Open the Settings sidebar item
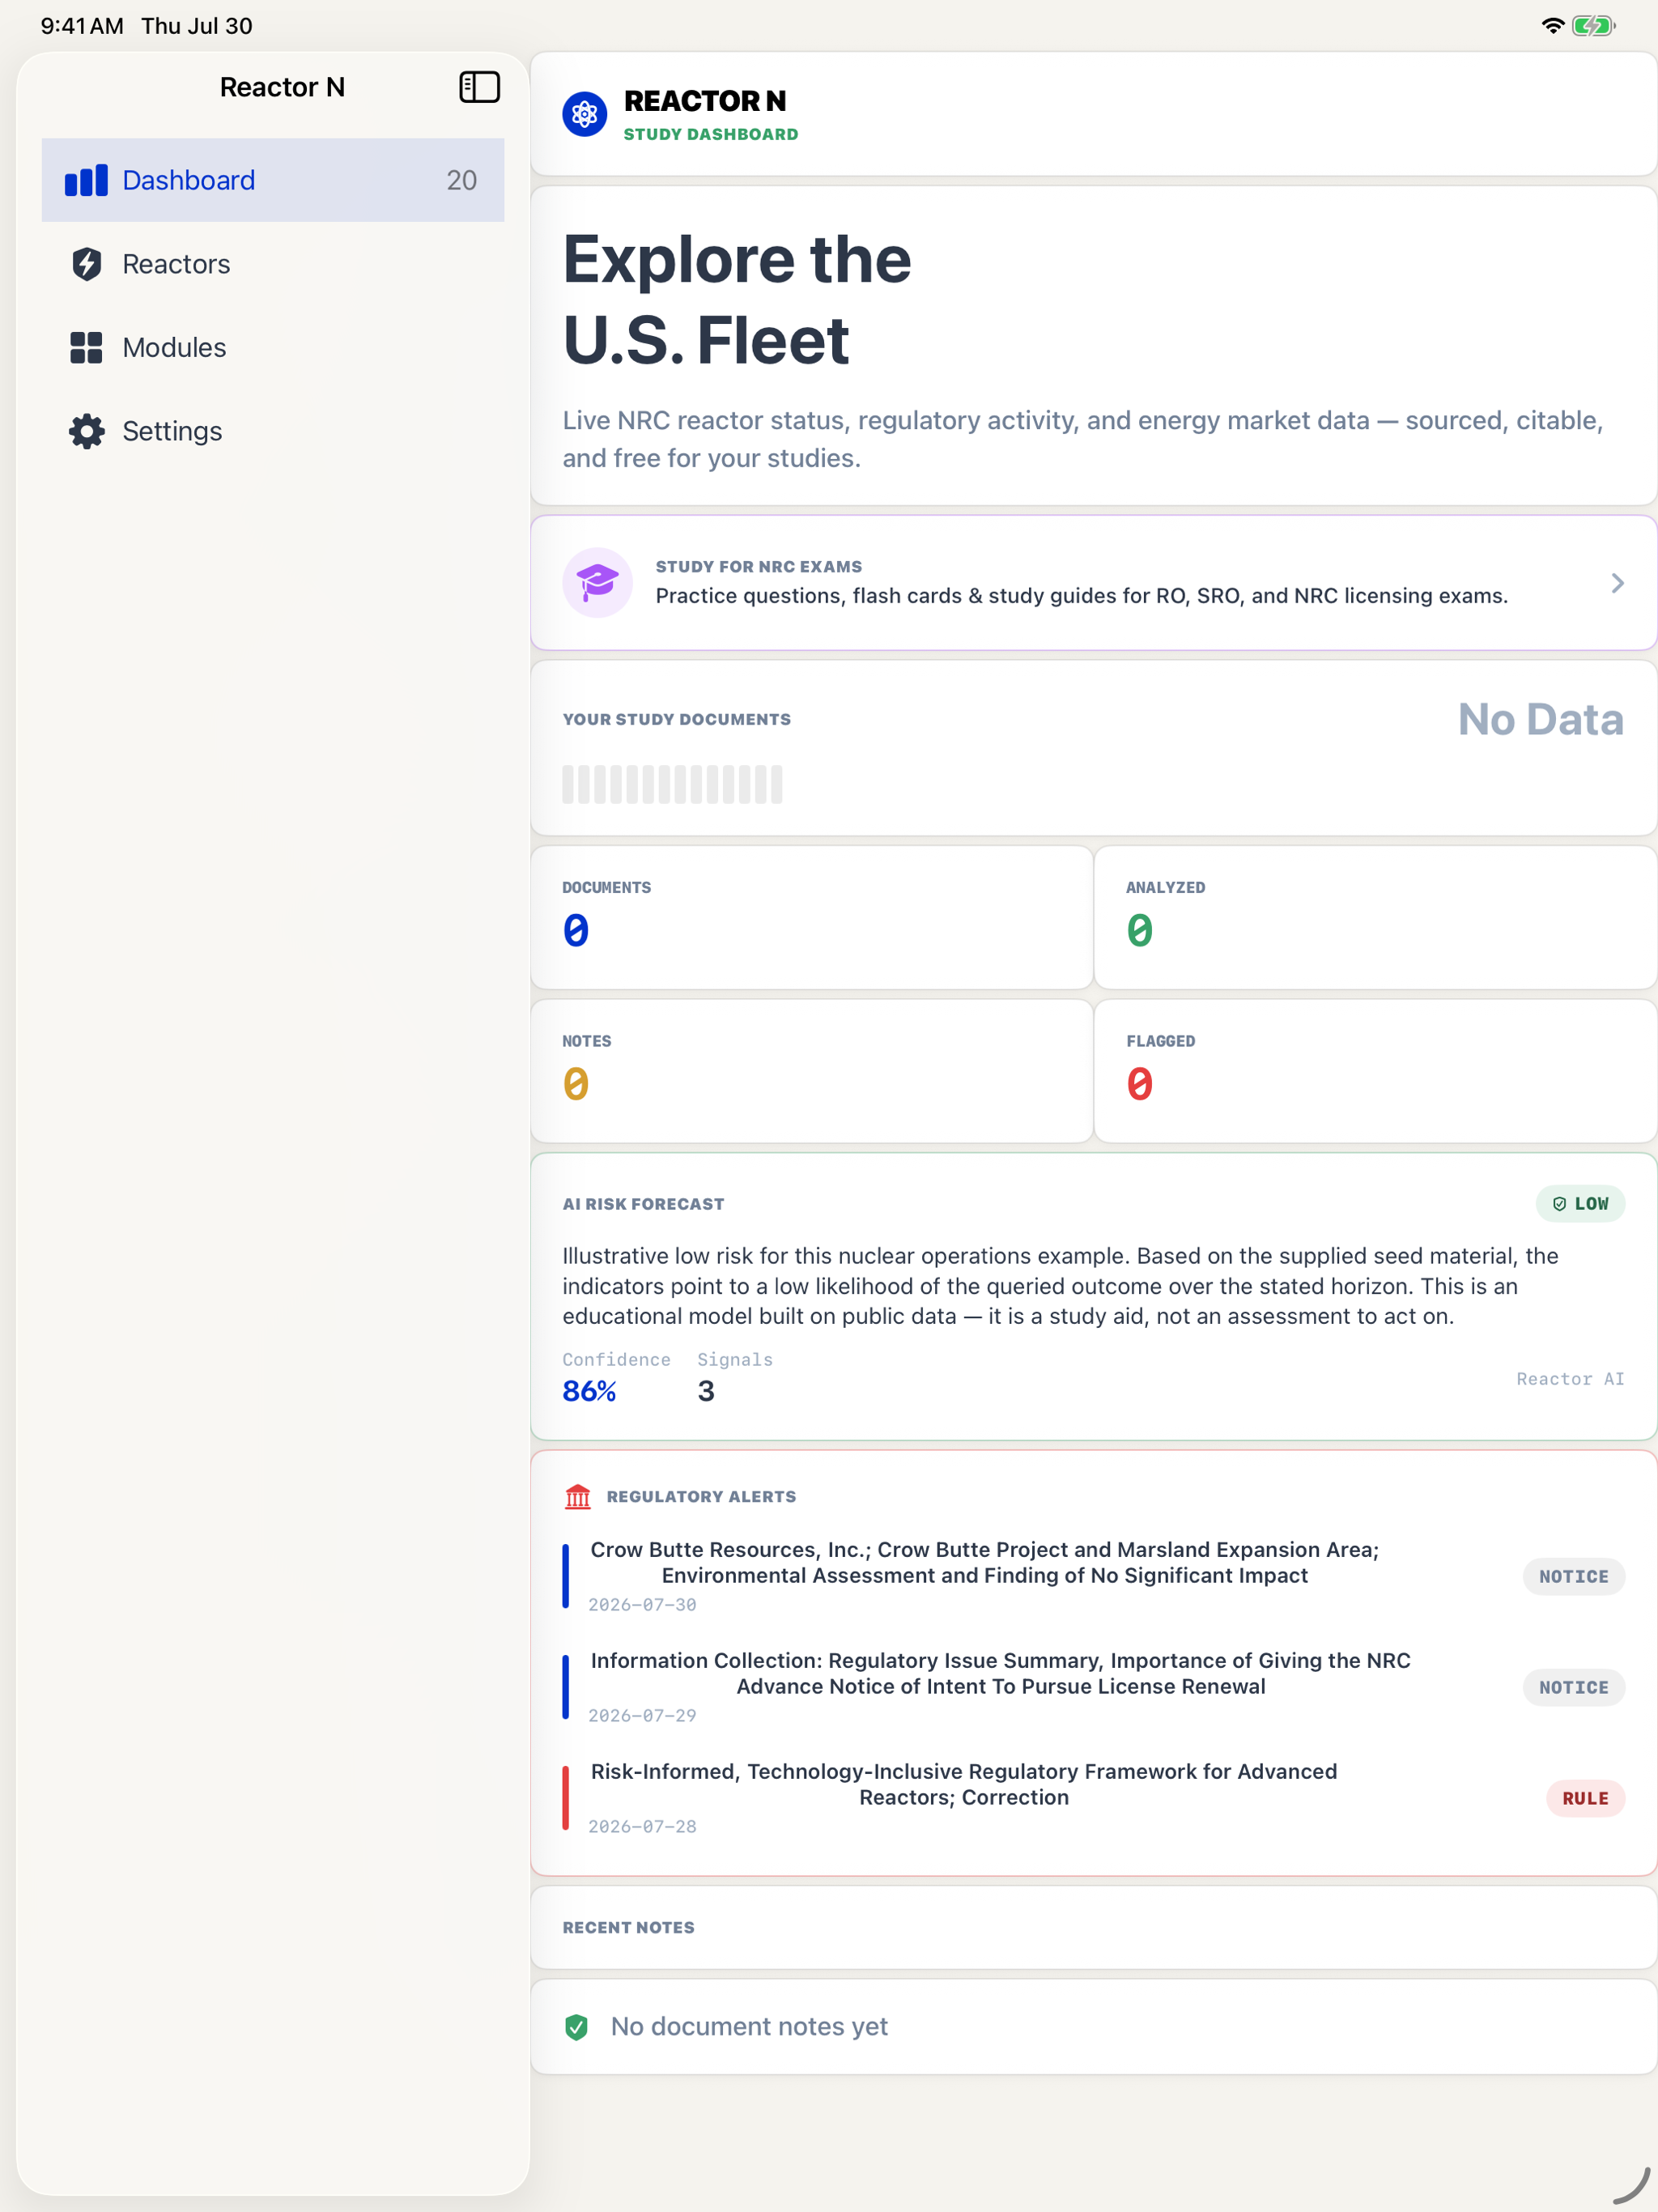Image resolution: width=1658 pixels, height=2212 pixels. (x=272, y=431)
